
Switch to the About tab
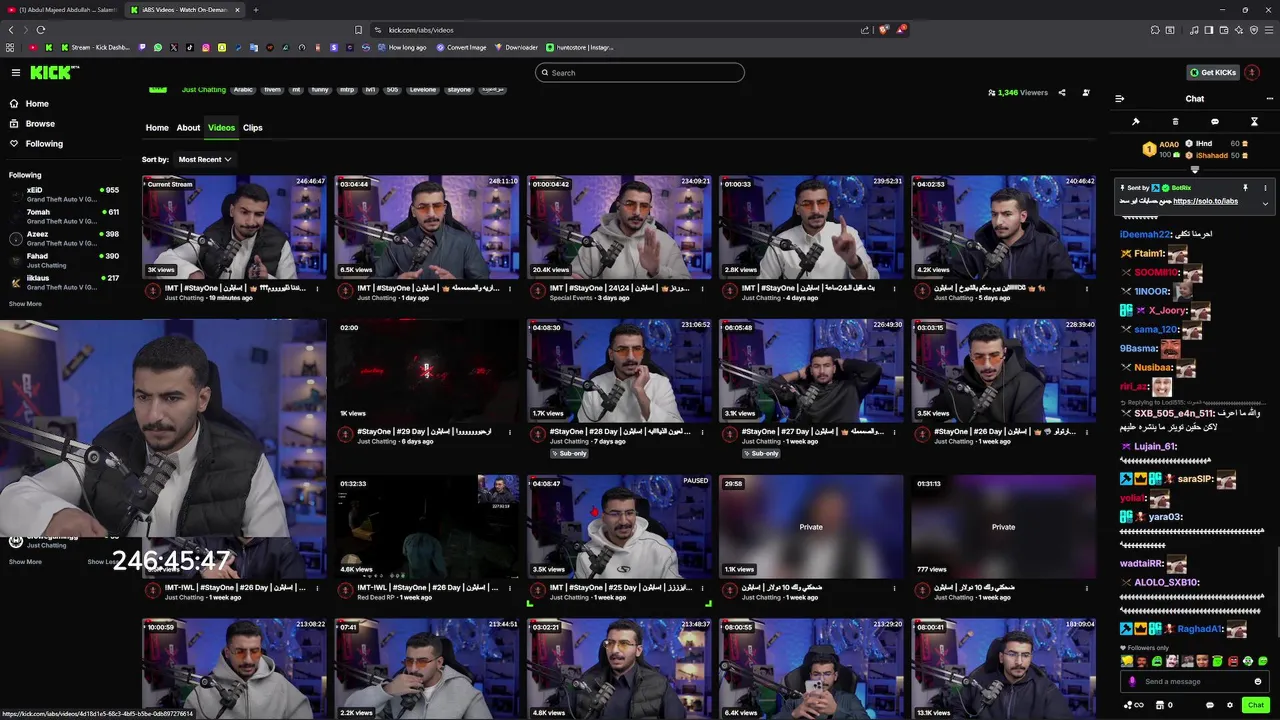(x=188, y=128)
